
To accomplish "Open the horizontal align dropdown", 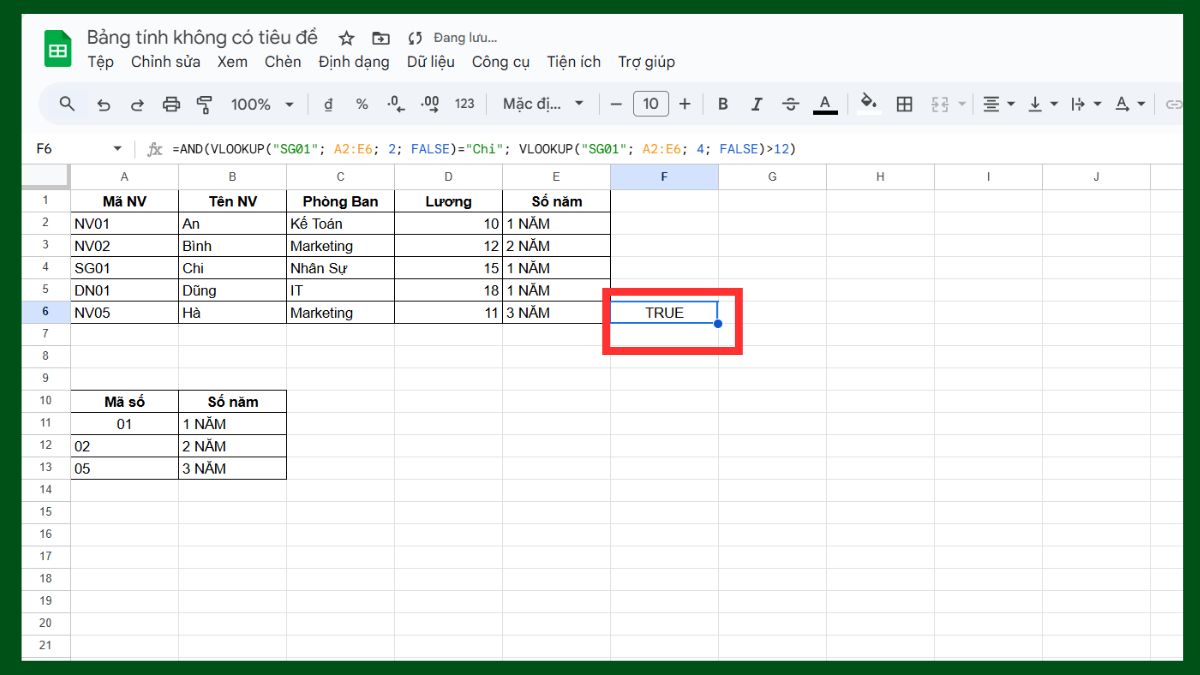I will [x=1009, y=103].
